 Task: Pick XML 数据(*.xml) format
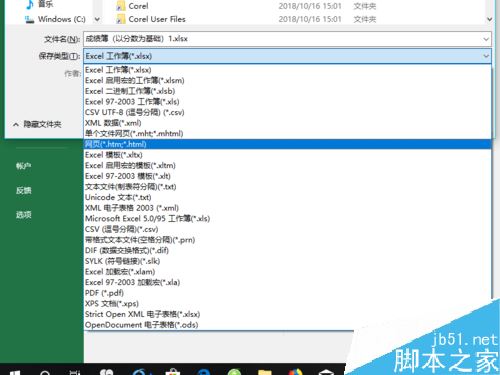[288, 123]
